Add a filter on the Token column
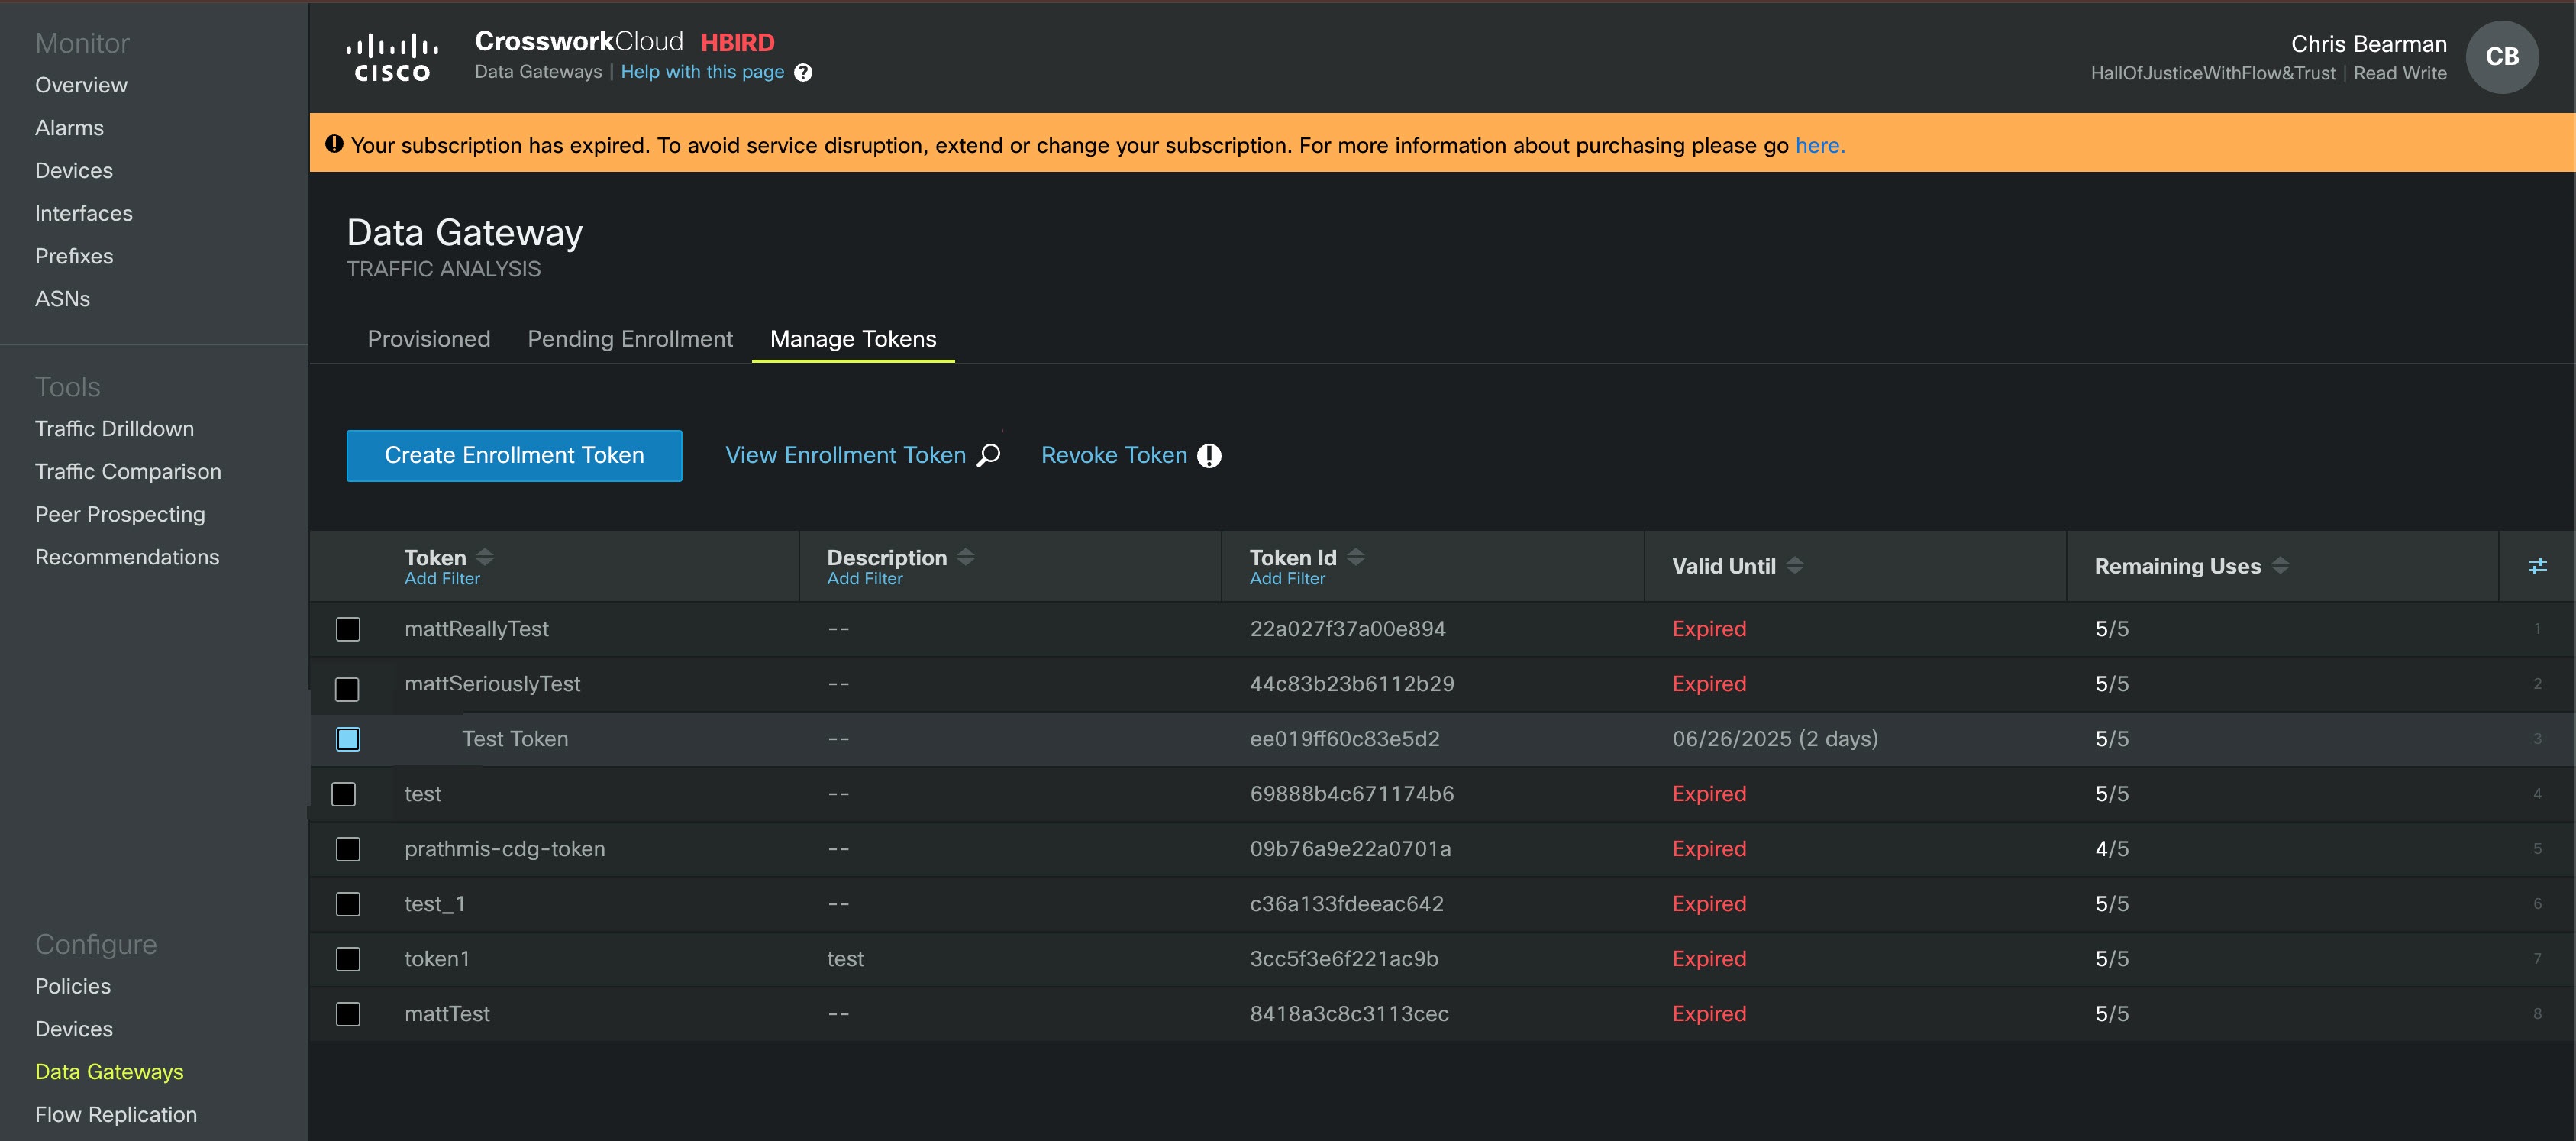Viewport: 2576px width, 1141px height. [442, 579]
